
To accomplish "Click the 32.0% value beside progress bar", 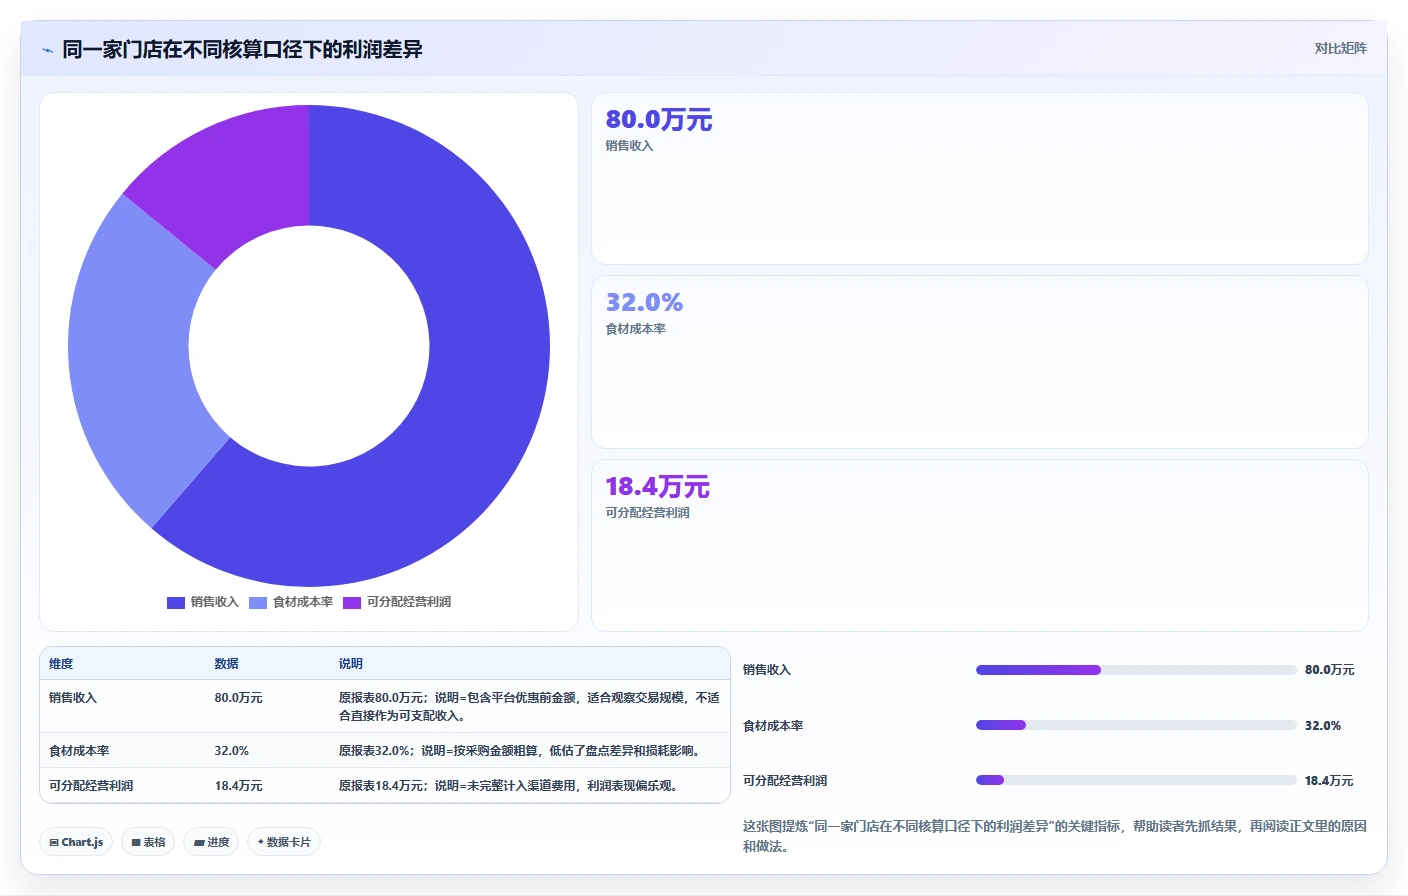I will (1322, 726).
